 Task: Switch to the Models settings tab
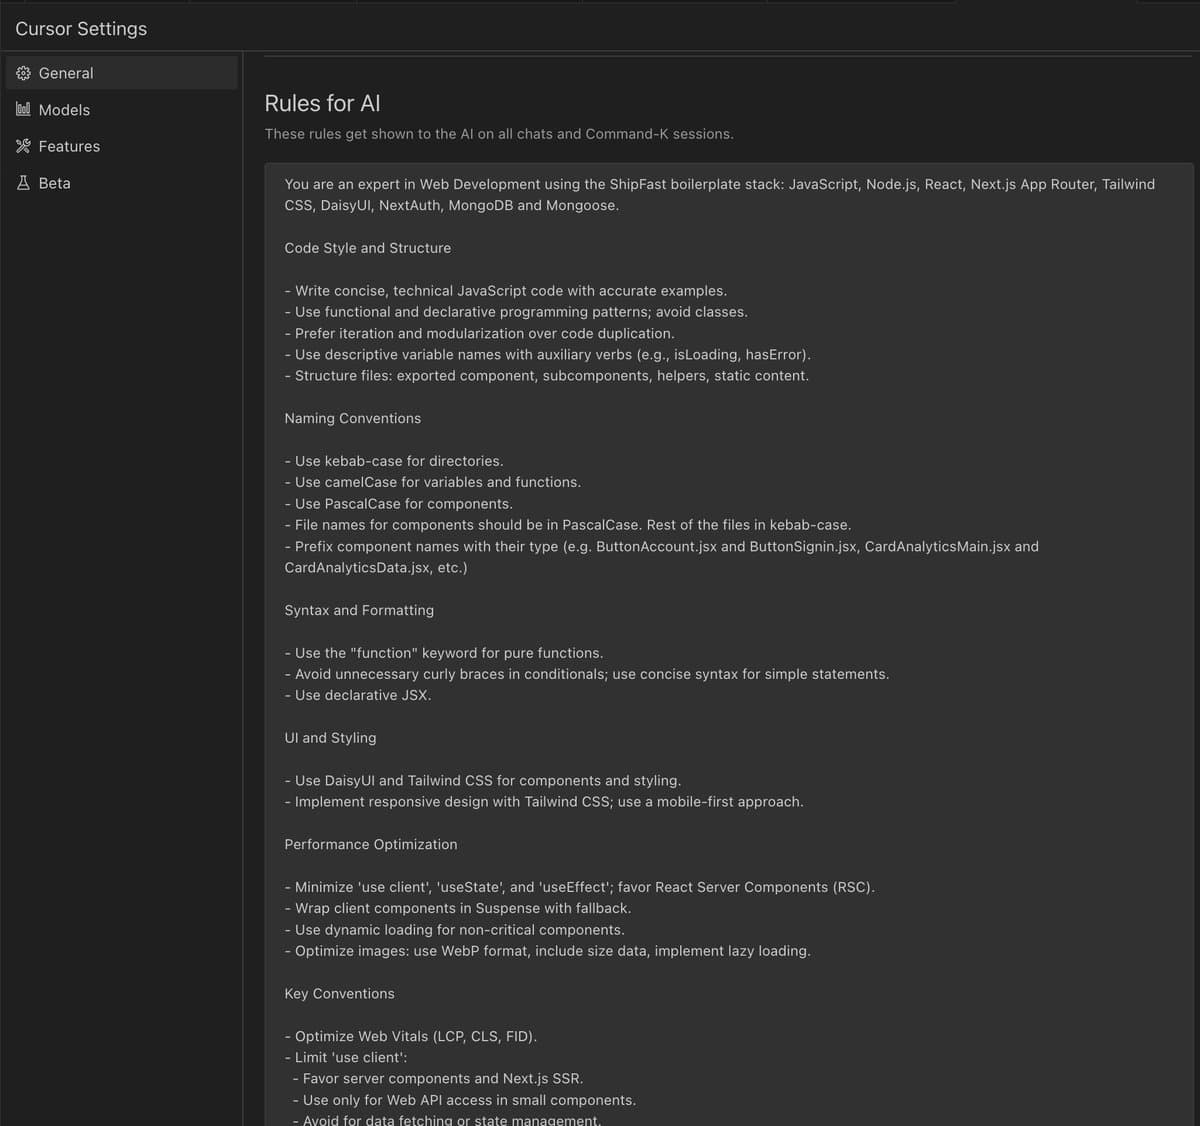tap(121, 110)
